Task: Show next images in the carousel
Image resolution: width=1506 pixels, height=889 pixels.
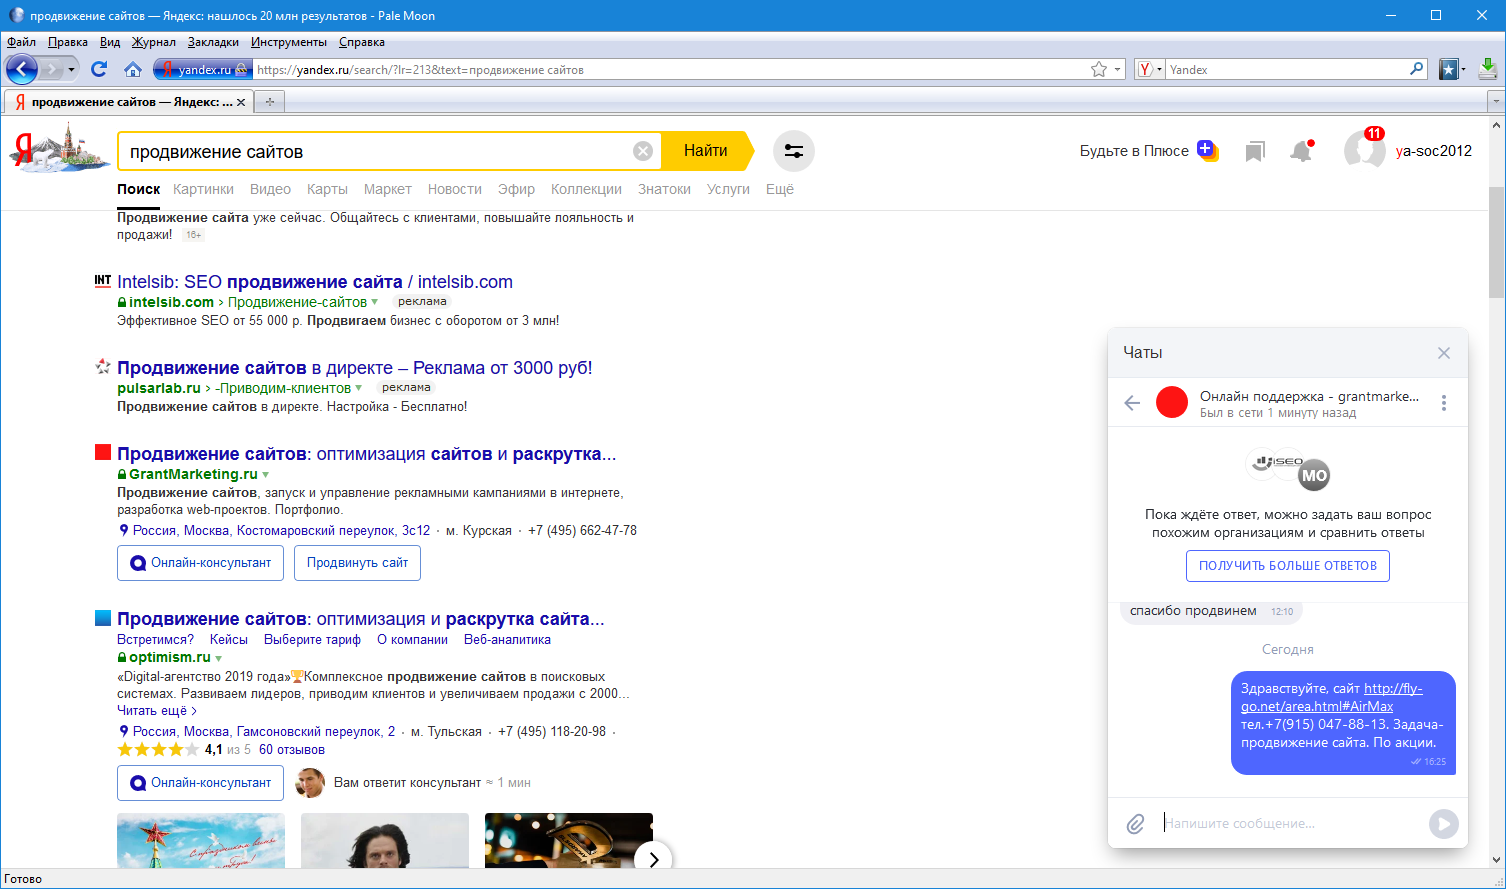Action: coord(653,858)
